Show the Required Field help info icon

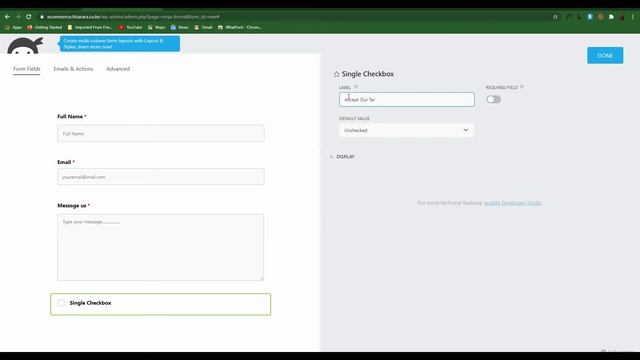click(x=522, y=87)
